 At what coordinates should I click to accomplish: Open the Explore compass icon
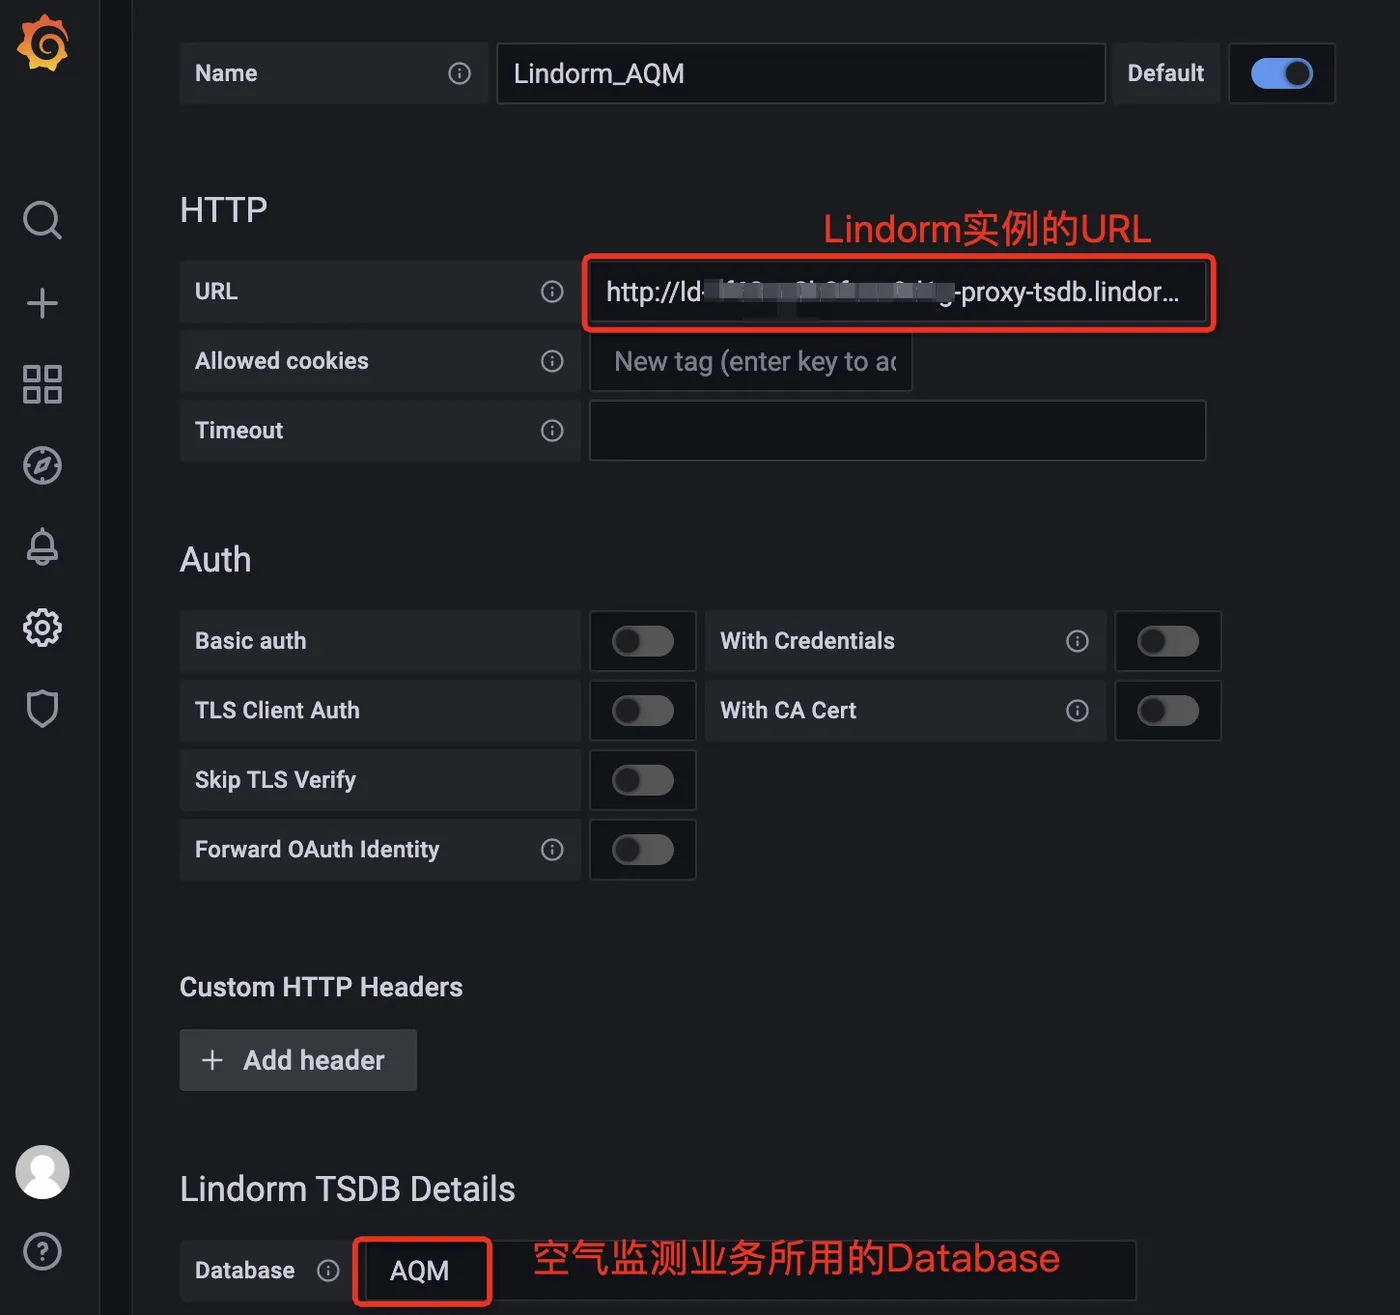coord(42,465)
